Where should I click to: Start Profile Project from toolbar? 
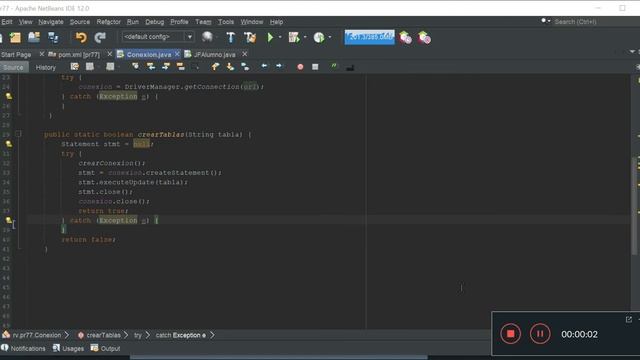[x=319, y=38]
